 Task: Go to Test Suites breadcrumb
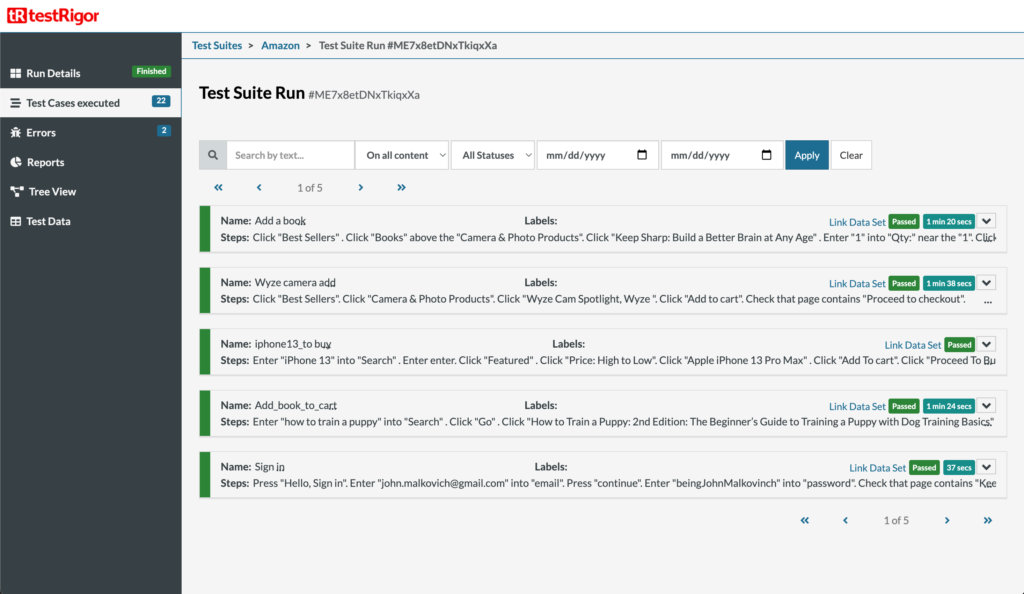coord(217,45)
